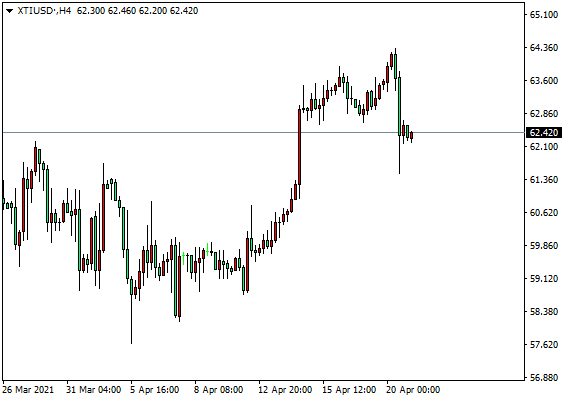
Task: Select the 26 Mar 2021 date label
Action: click(x=28, y=390)
